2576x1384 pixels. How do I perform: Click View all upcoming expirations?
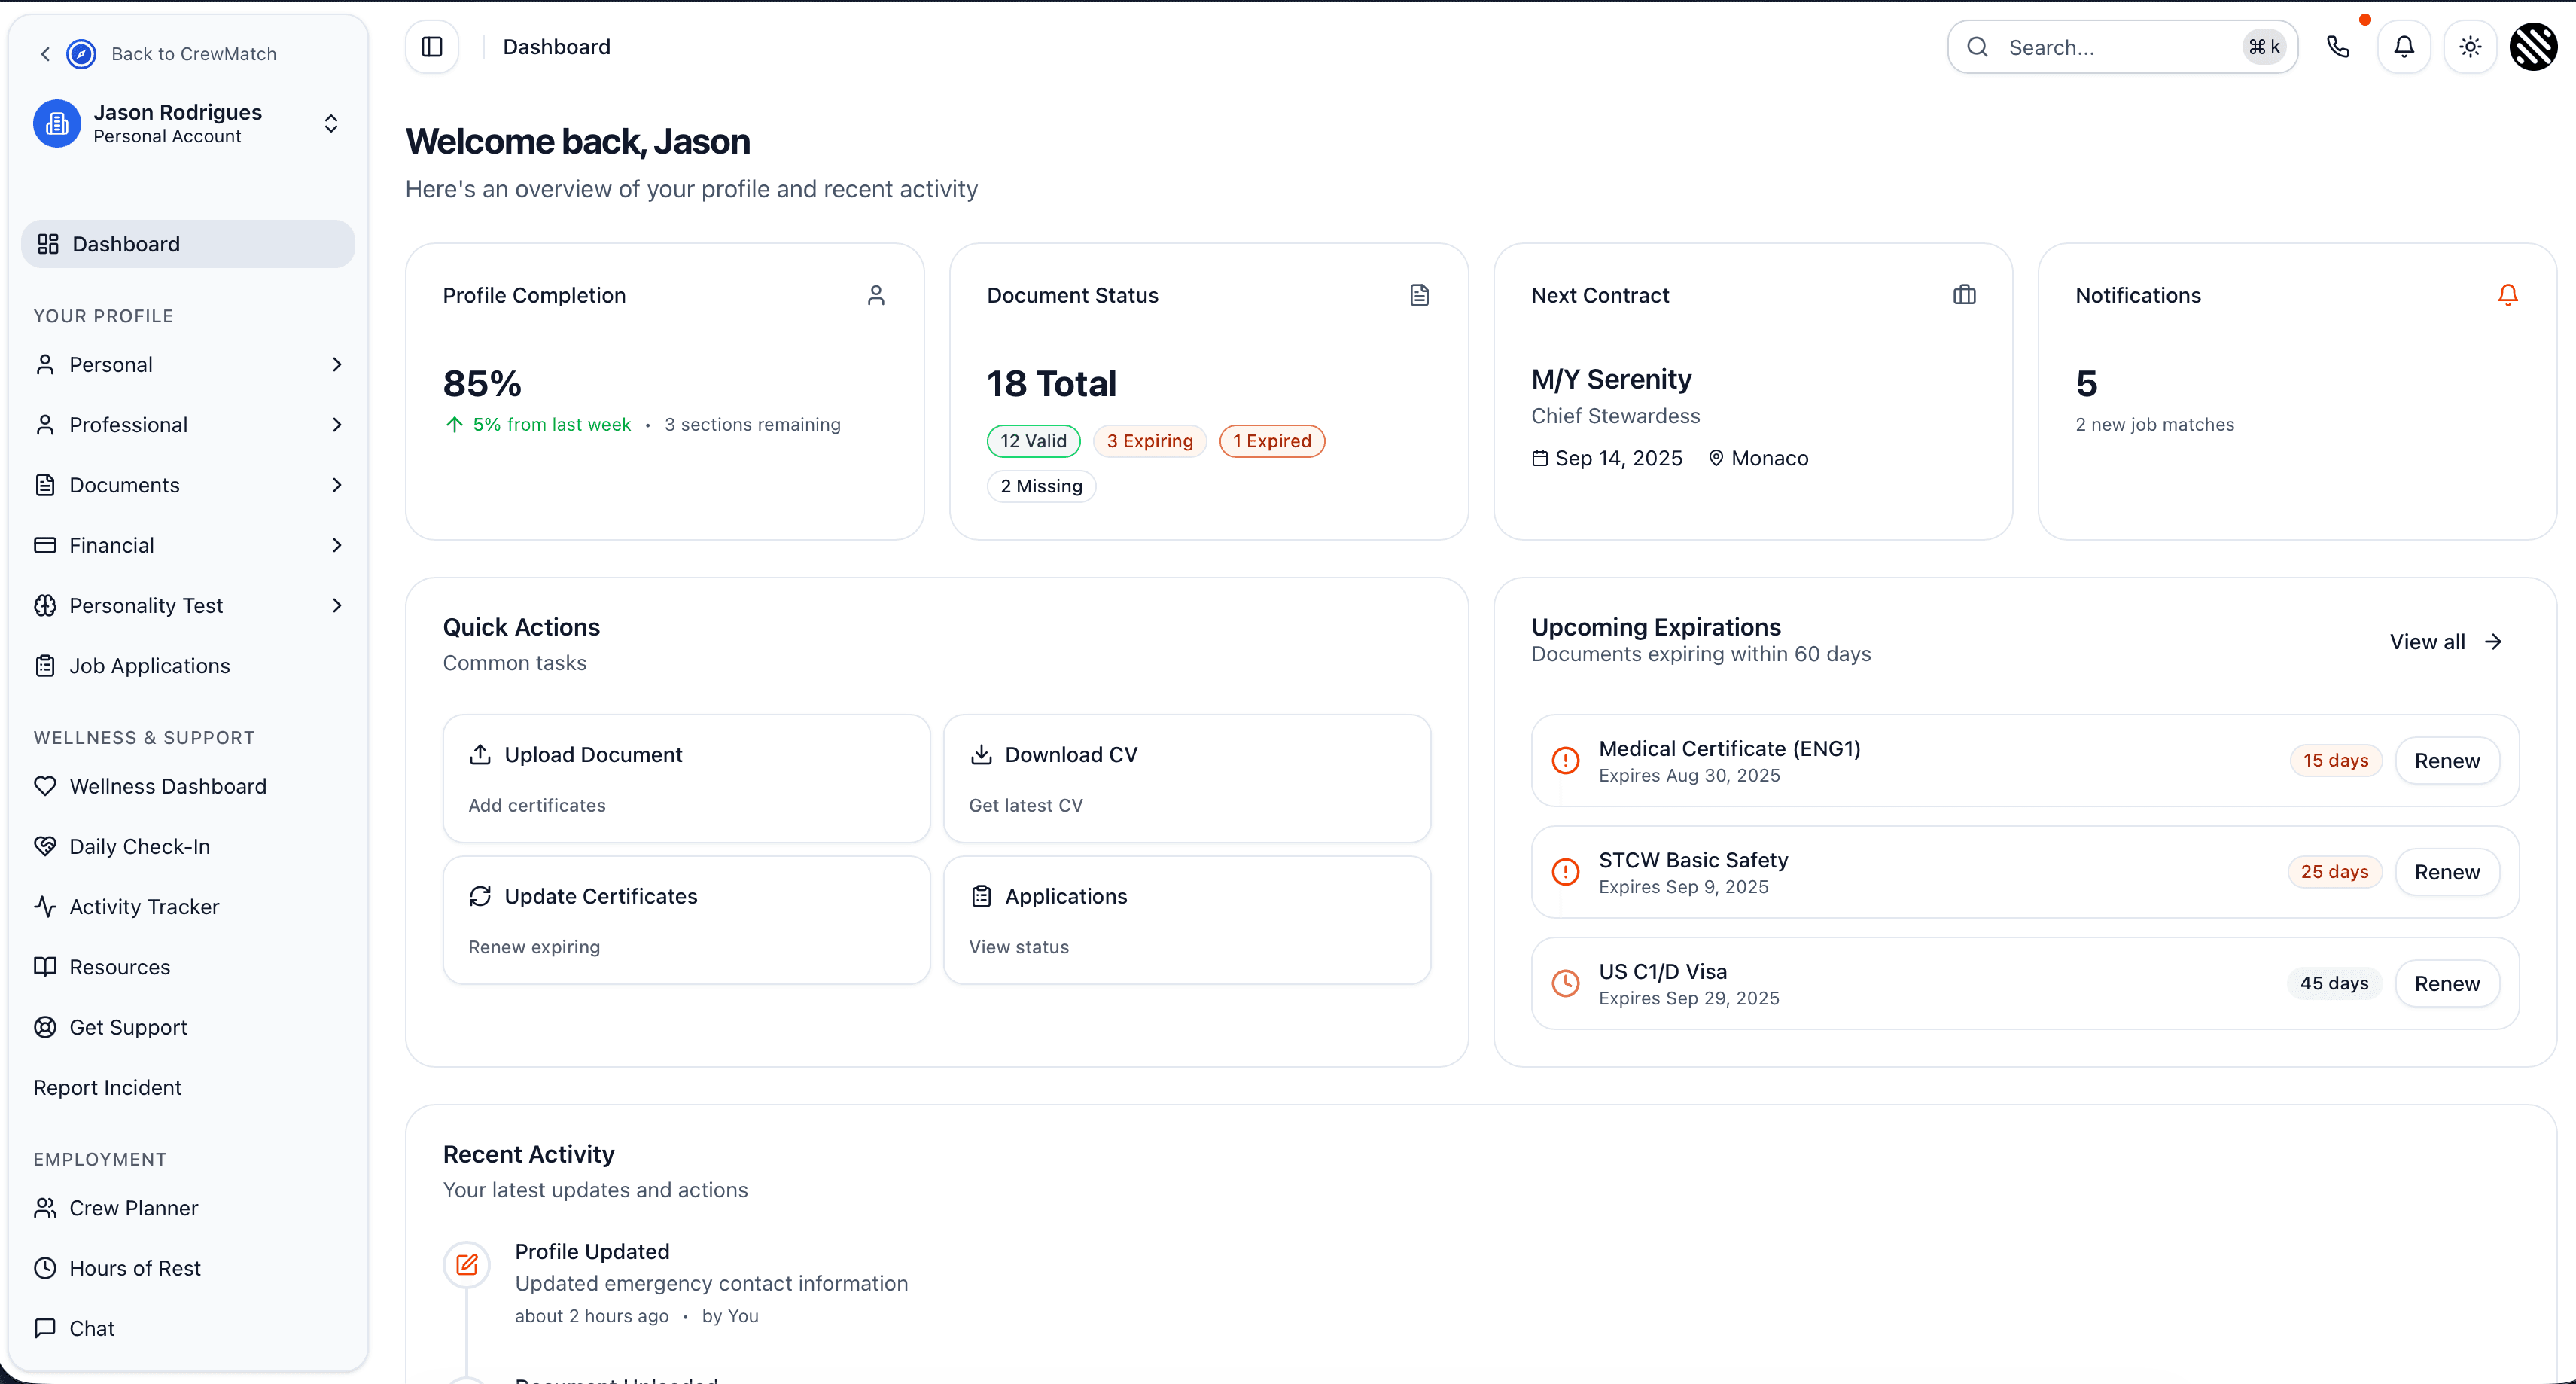point(2445,642)
